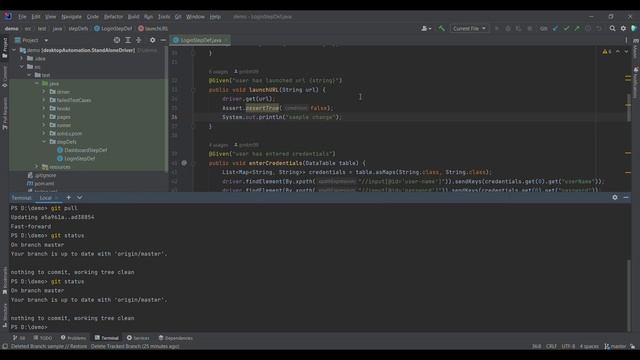640x360 pixels.
Task: Hide the Project panel with minus icon
Action: [163, 40]
